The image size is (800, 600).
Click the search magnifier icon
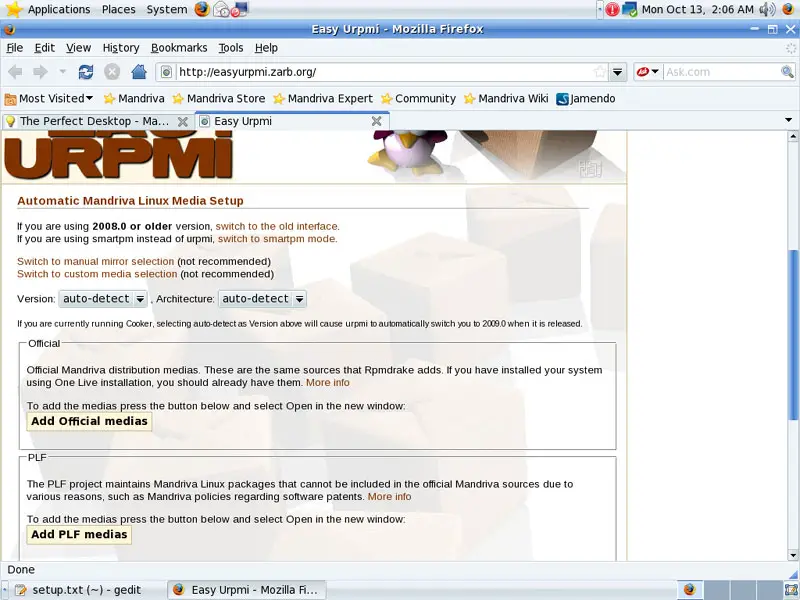pos(787,72)
